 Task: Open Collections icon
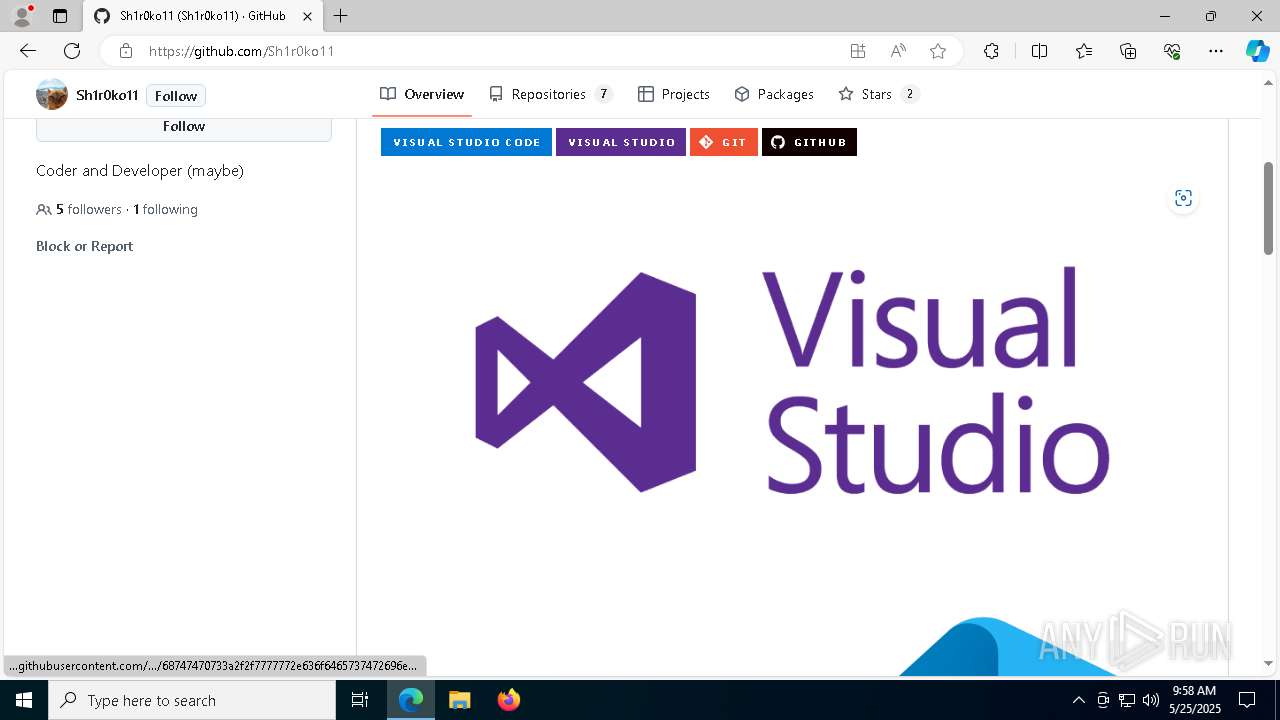tap(1128, 51)
